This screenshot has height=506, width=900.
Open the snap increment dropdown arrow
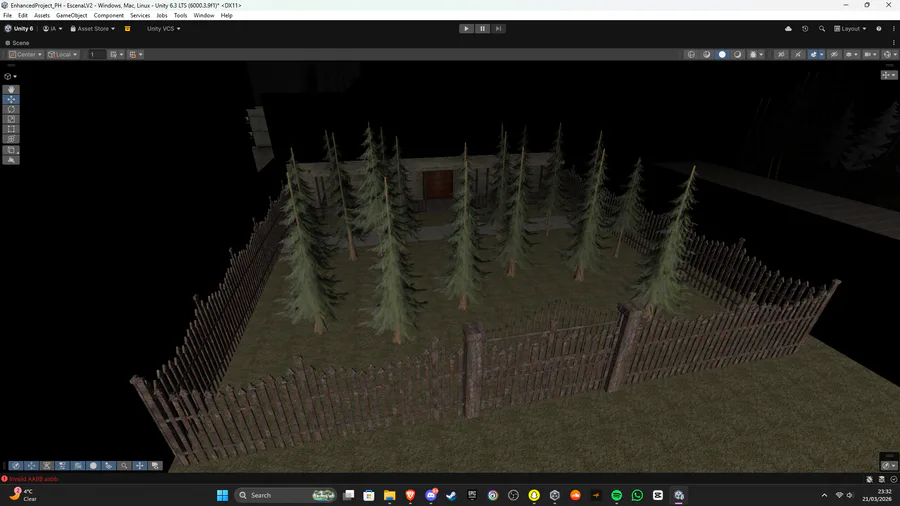click(x=141, y=55)
